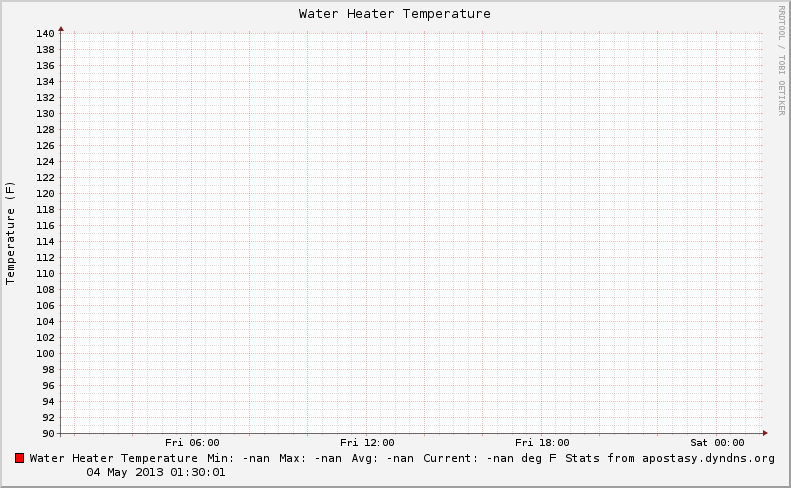Click the rotated "Temperature (F)" axis label
Viewport: 791px width, 488px height.
click(x=11, y=233)
